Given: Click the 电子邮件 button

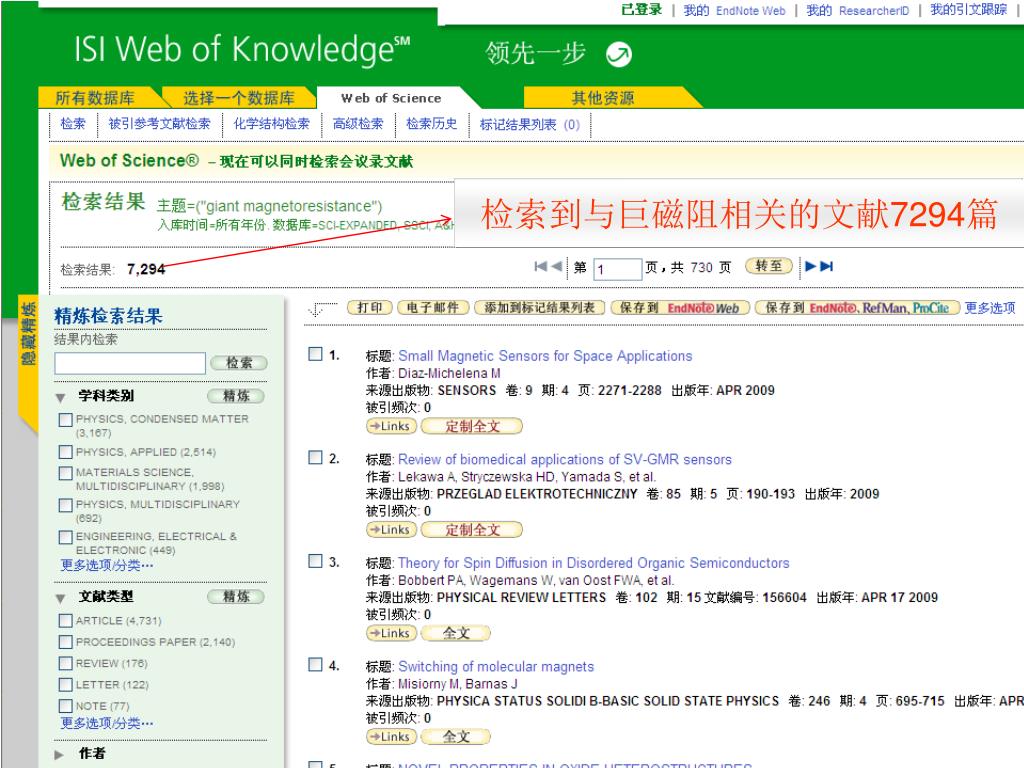Looking at the screenshot, I should click(433, 308).
